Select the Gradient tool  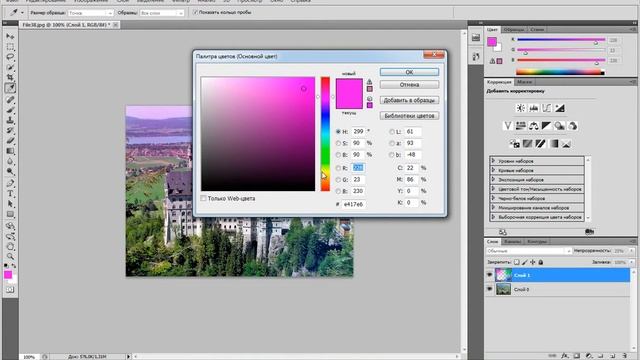point(10,151)
